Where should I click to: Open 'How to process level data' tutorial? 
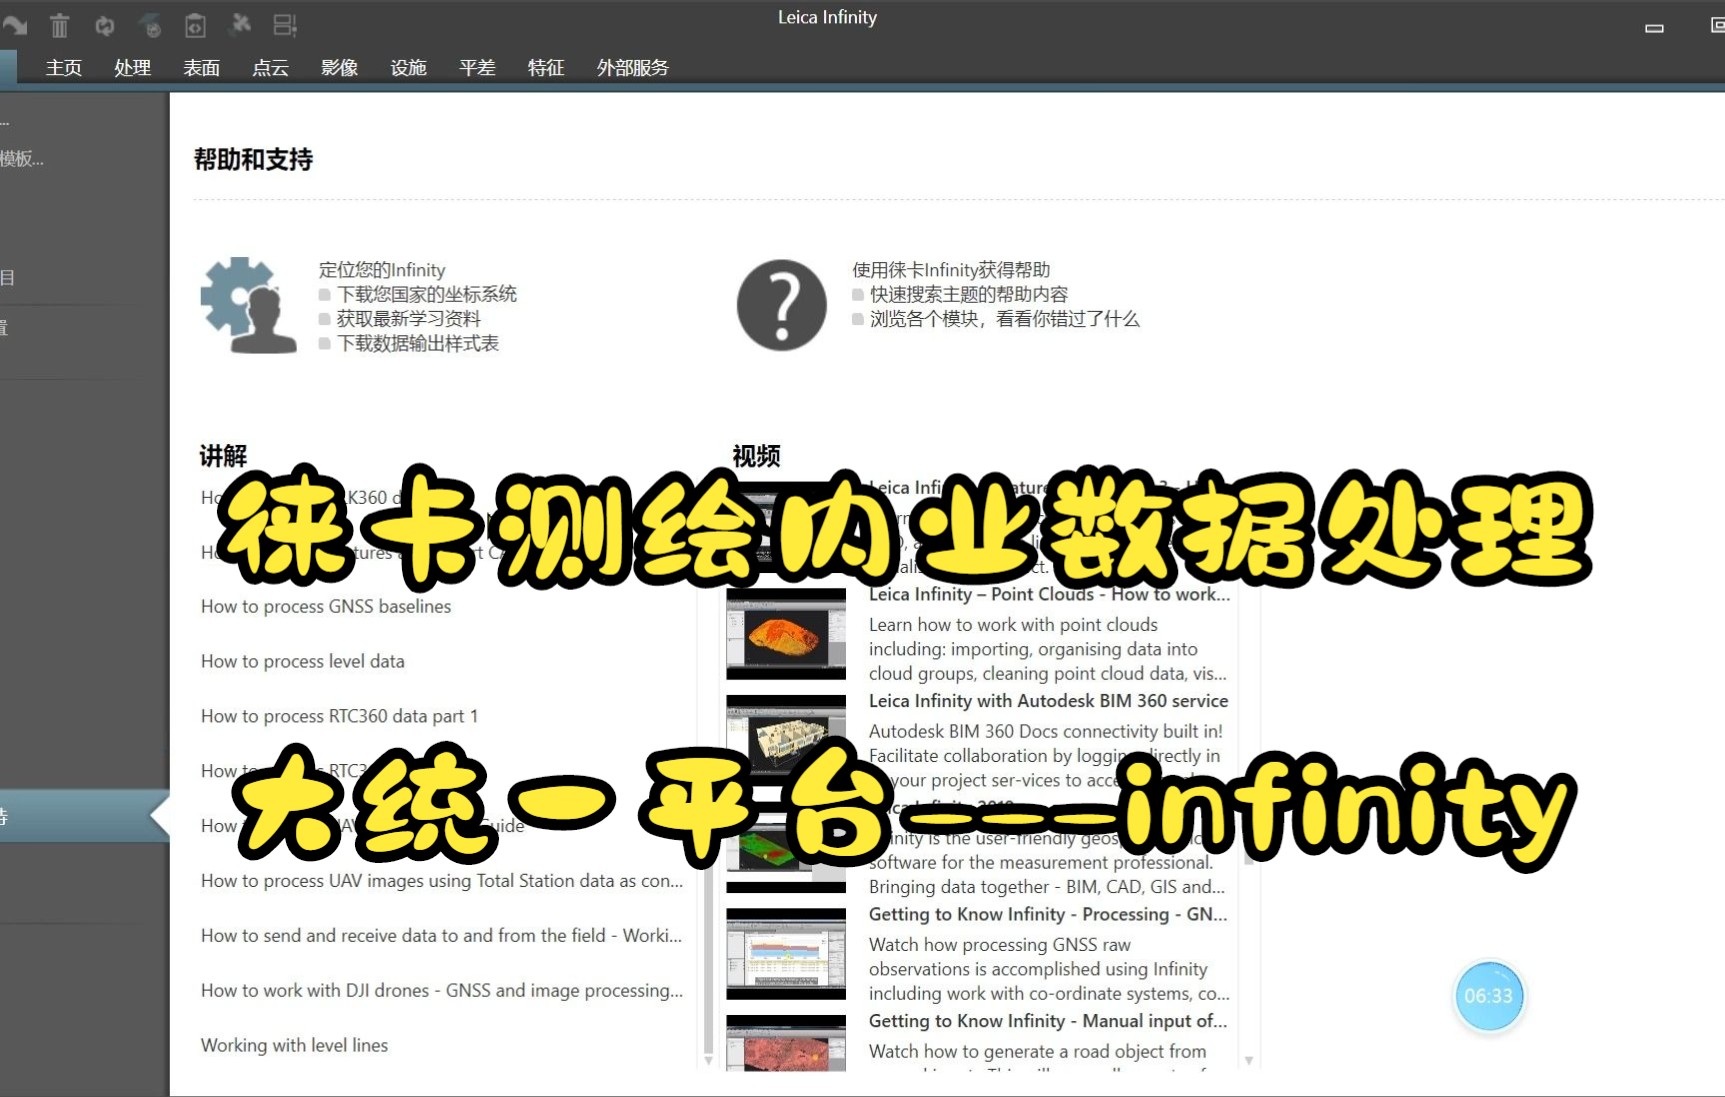[x=303, y=661]
